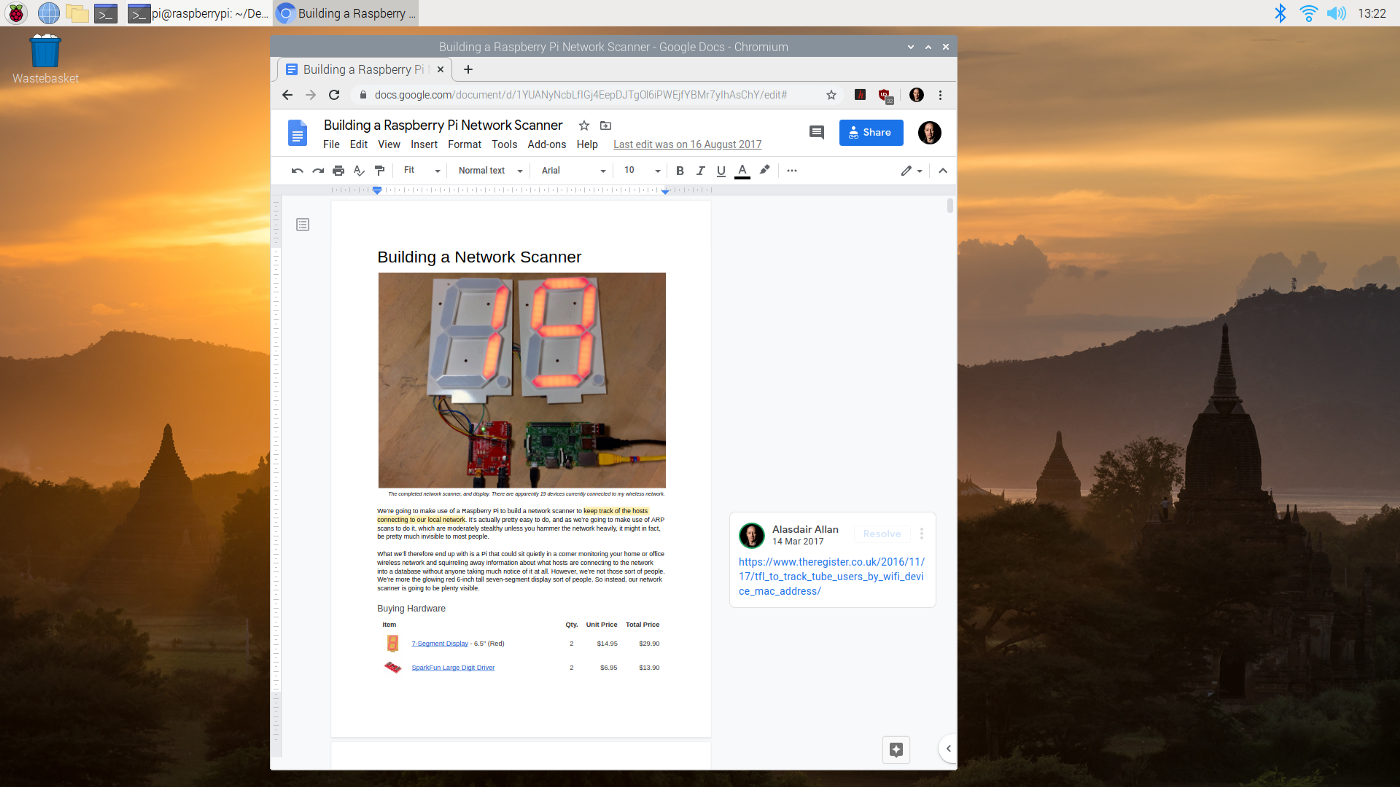Expand the Normal text style dropdown

490,171
